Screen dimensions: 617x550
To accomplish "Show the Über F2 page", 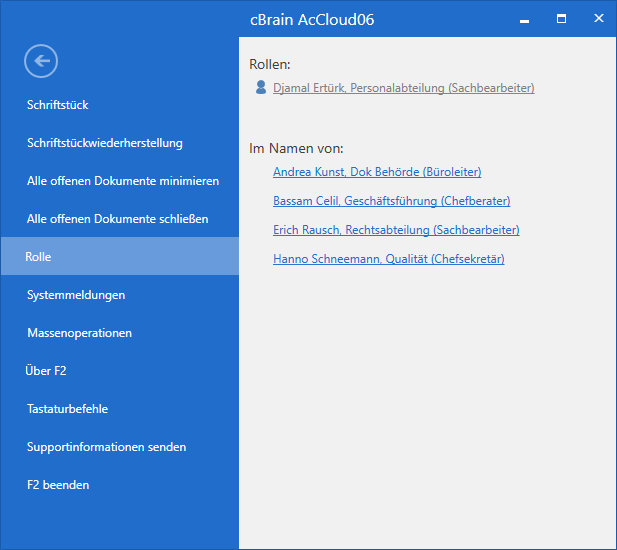I will [x=47, y=371].
